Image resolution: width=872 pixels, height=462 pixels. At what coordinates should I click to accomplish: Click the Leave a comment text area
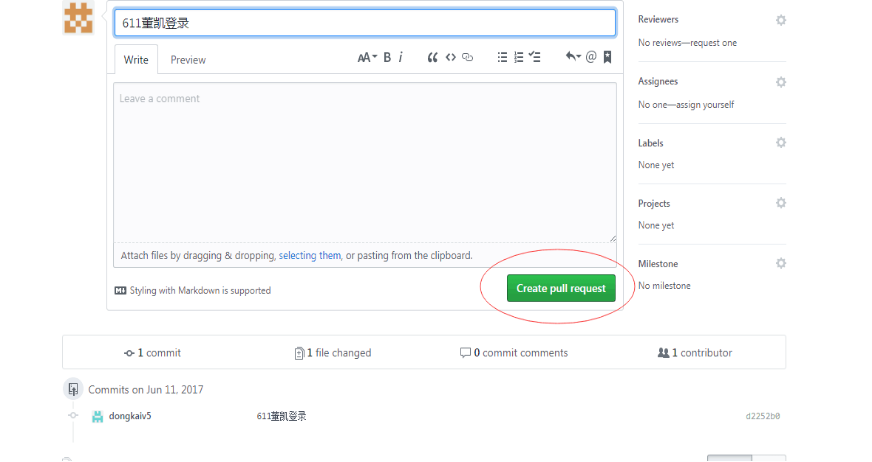[x=365, y=162]
